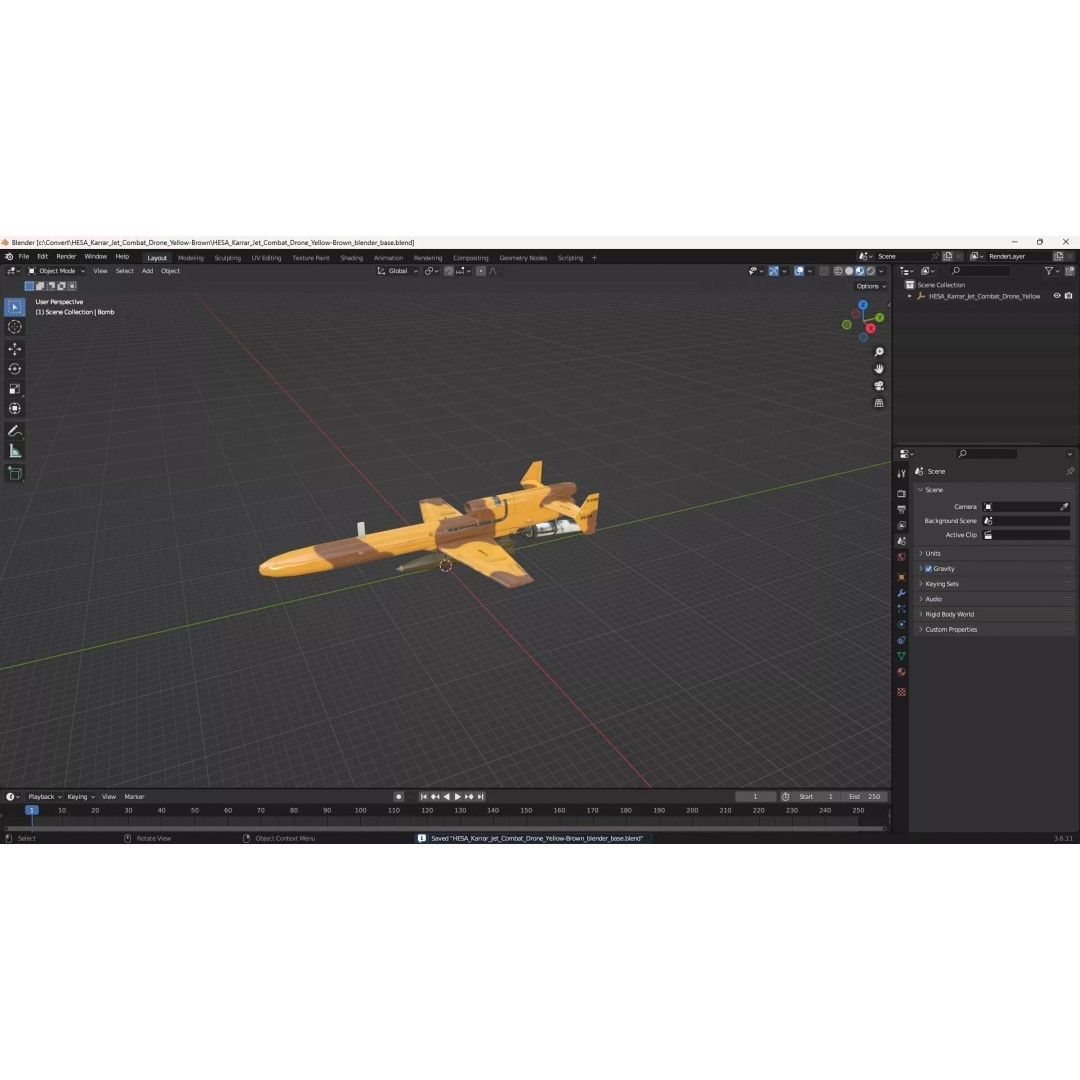Image resolution: width=1080 pixels, height=1080 pixels.
Task: Activate the Transform tool
Action: point(14,408)
